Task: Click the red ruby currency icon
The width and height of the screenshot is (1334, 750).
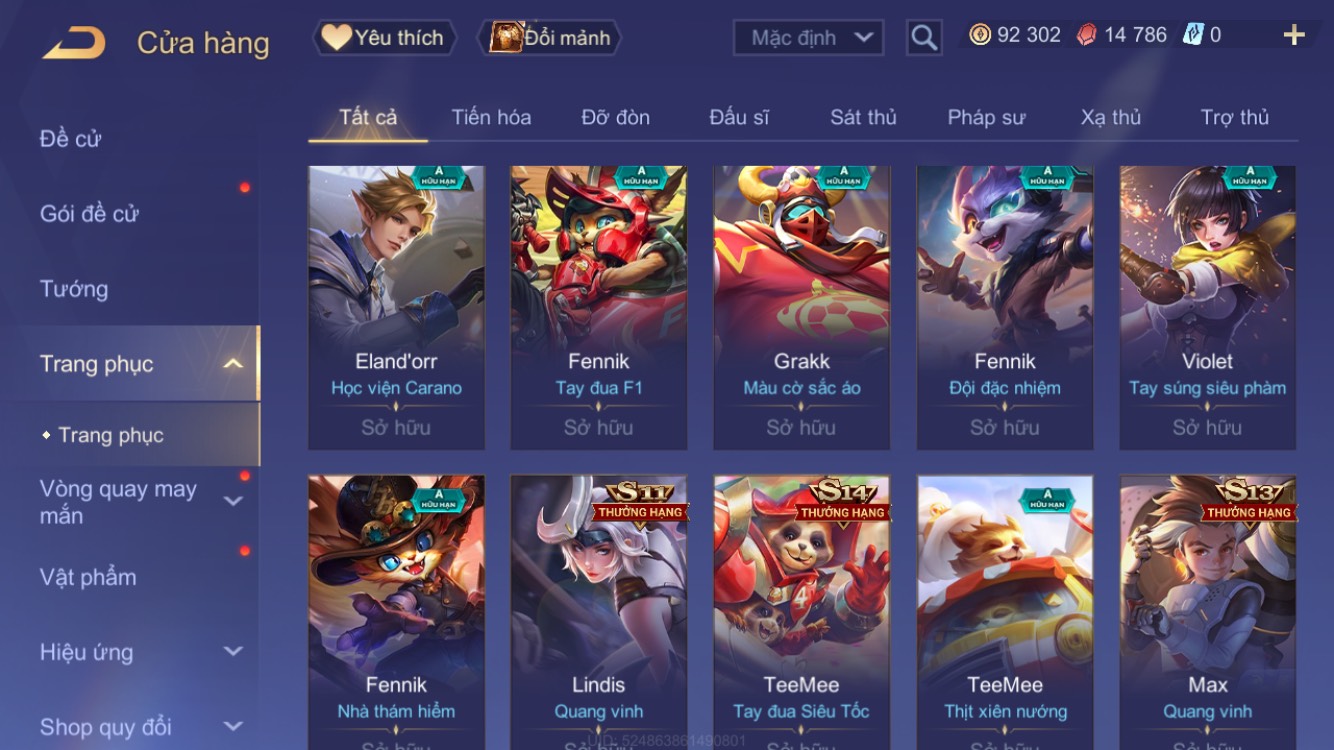Action: (1087, 35)
